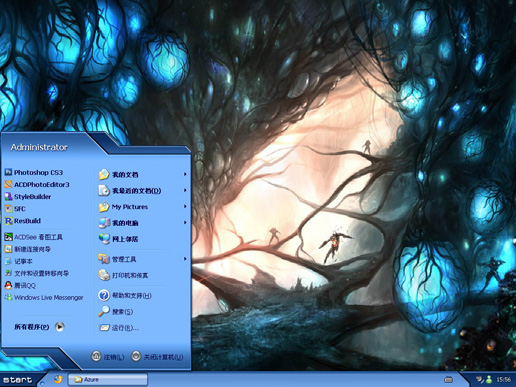Click the 新建连接向导 icon

click(8, 249)
